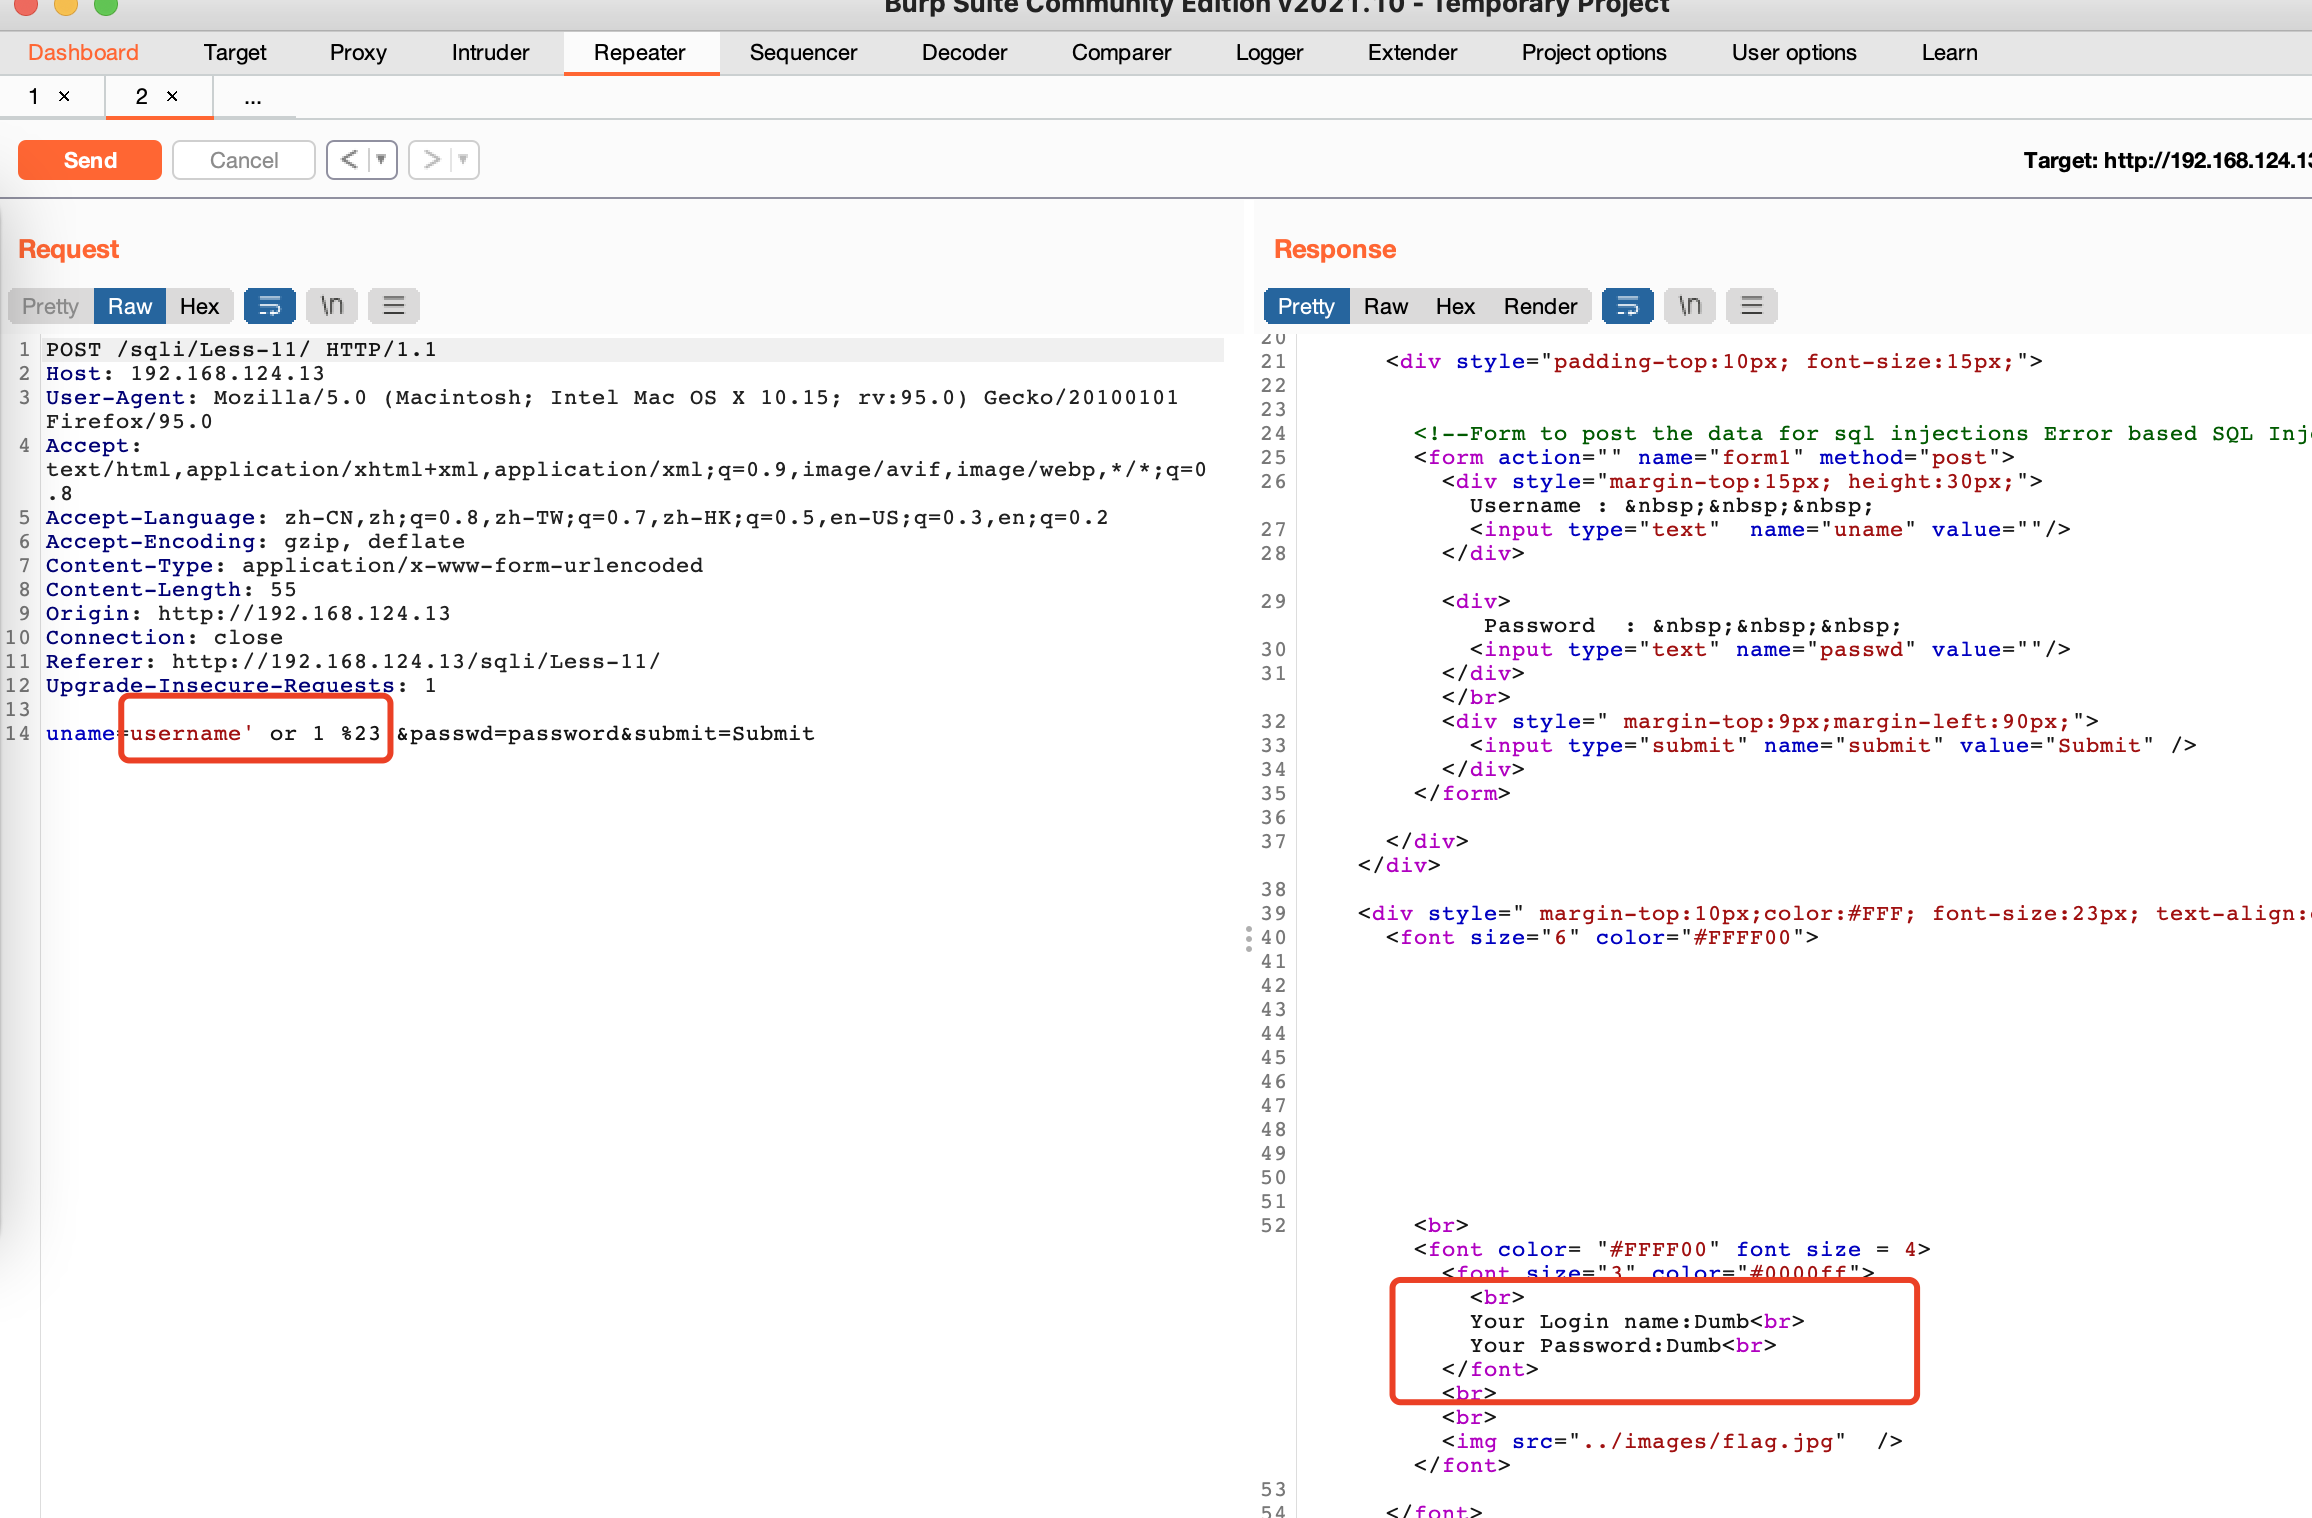Switch Request view to Hex

coord(199,306)
